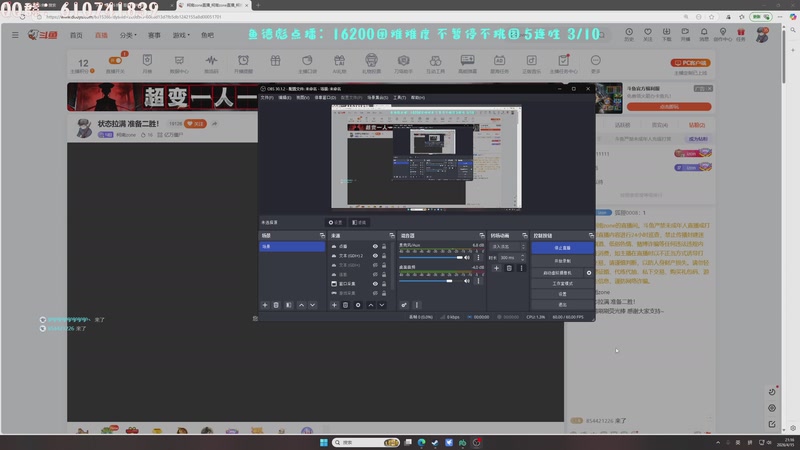Open Douyu history clock icon in header

tap(629, 34)
